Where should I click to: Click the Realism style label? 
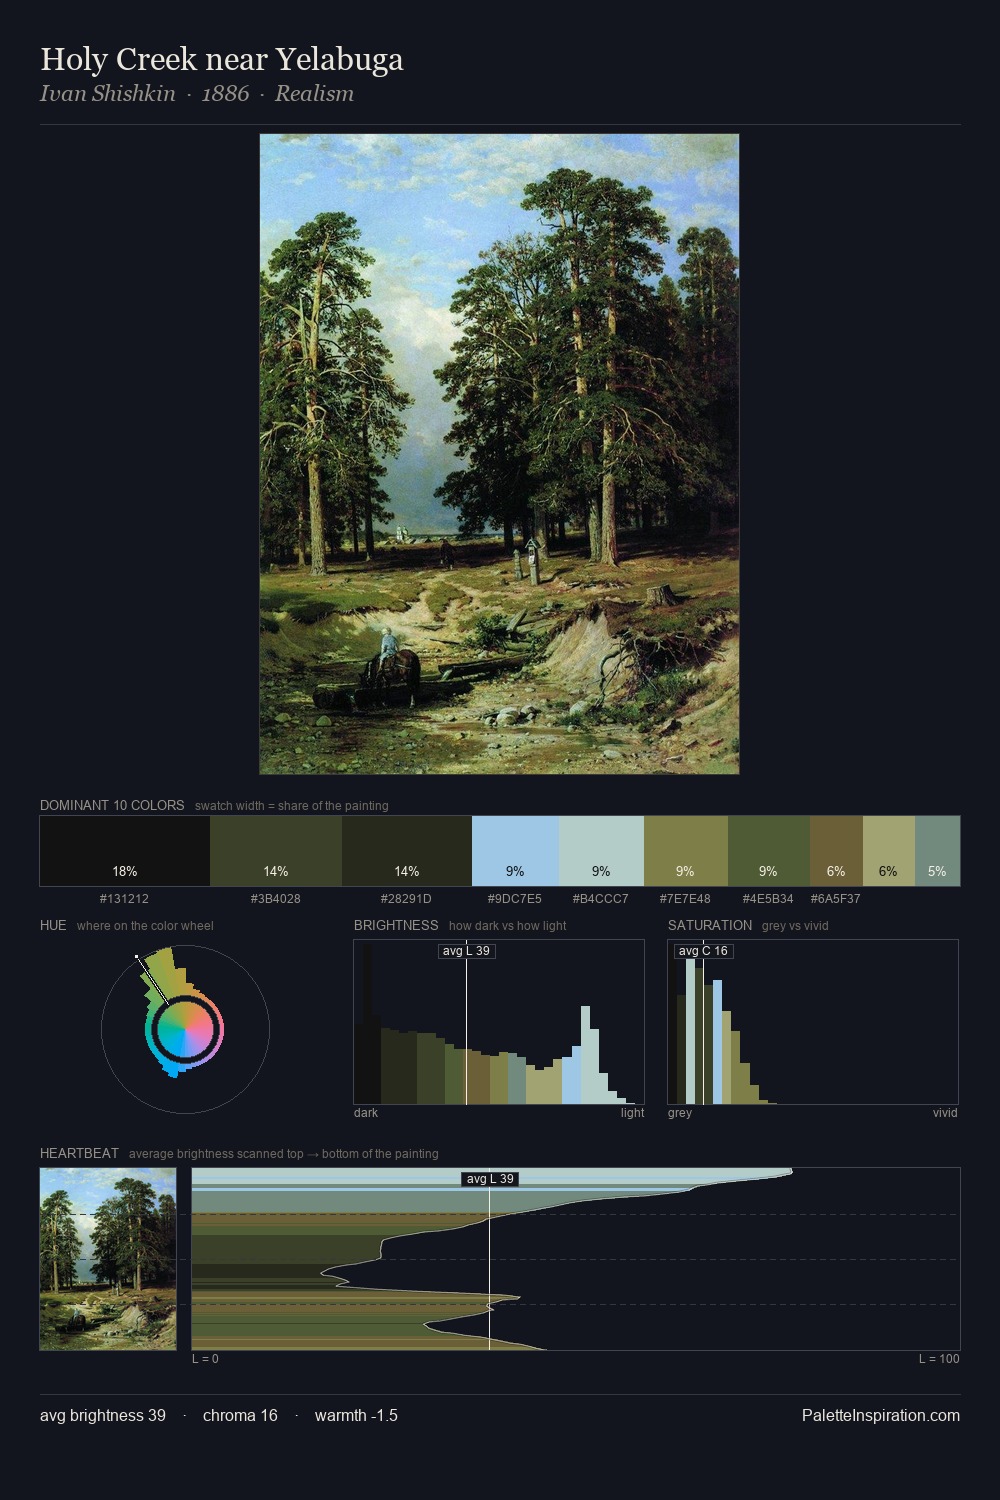pyautogui.click(x=314, y=94)
